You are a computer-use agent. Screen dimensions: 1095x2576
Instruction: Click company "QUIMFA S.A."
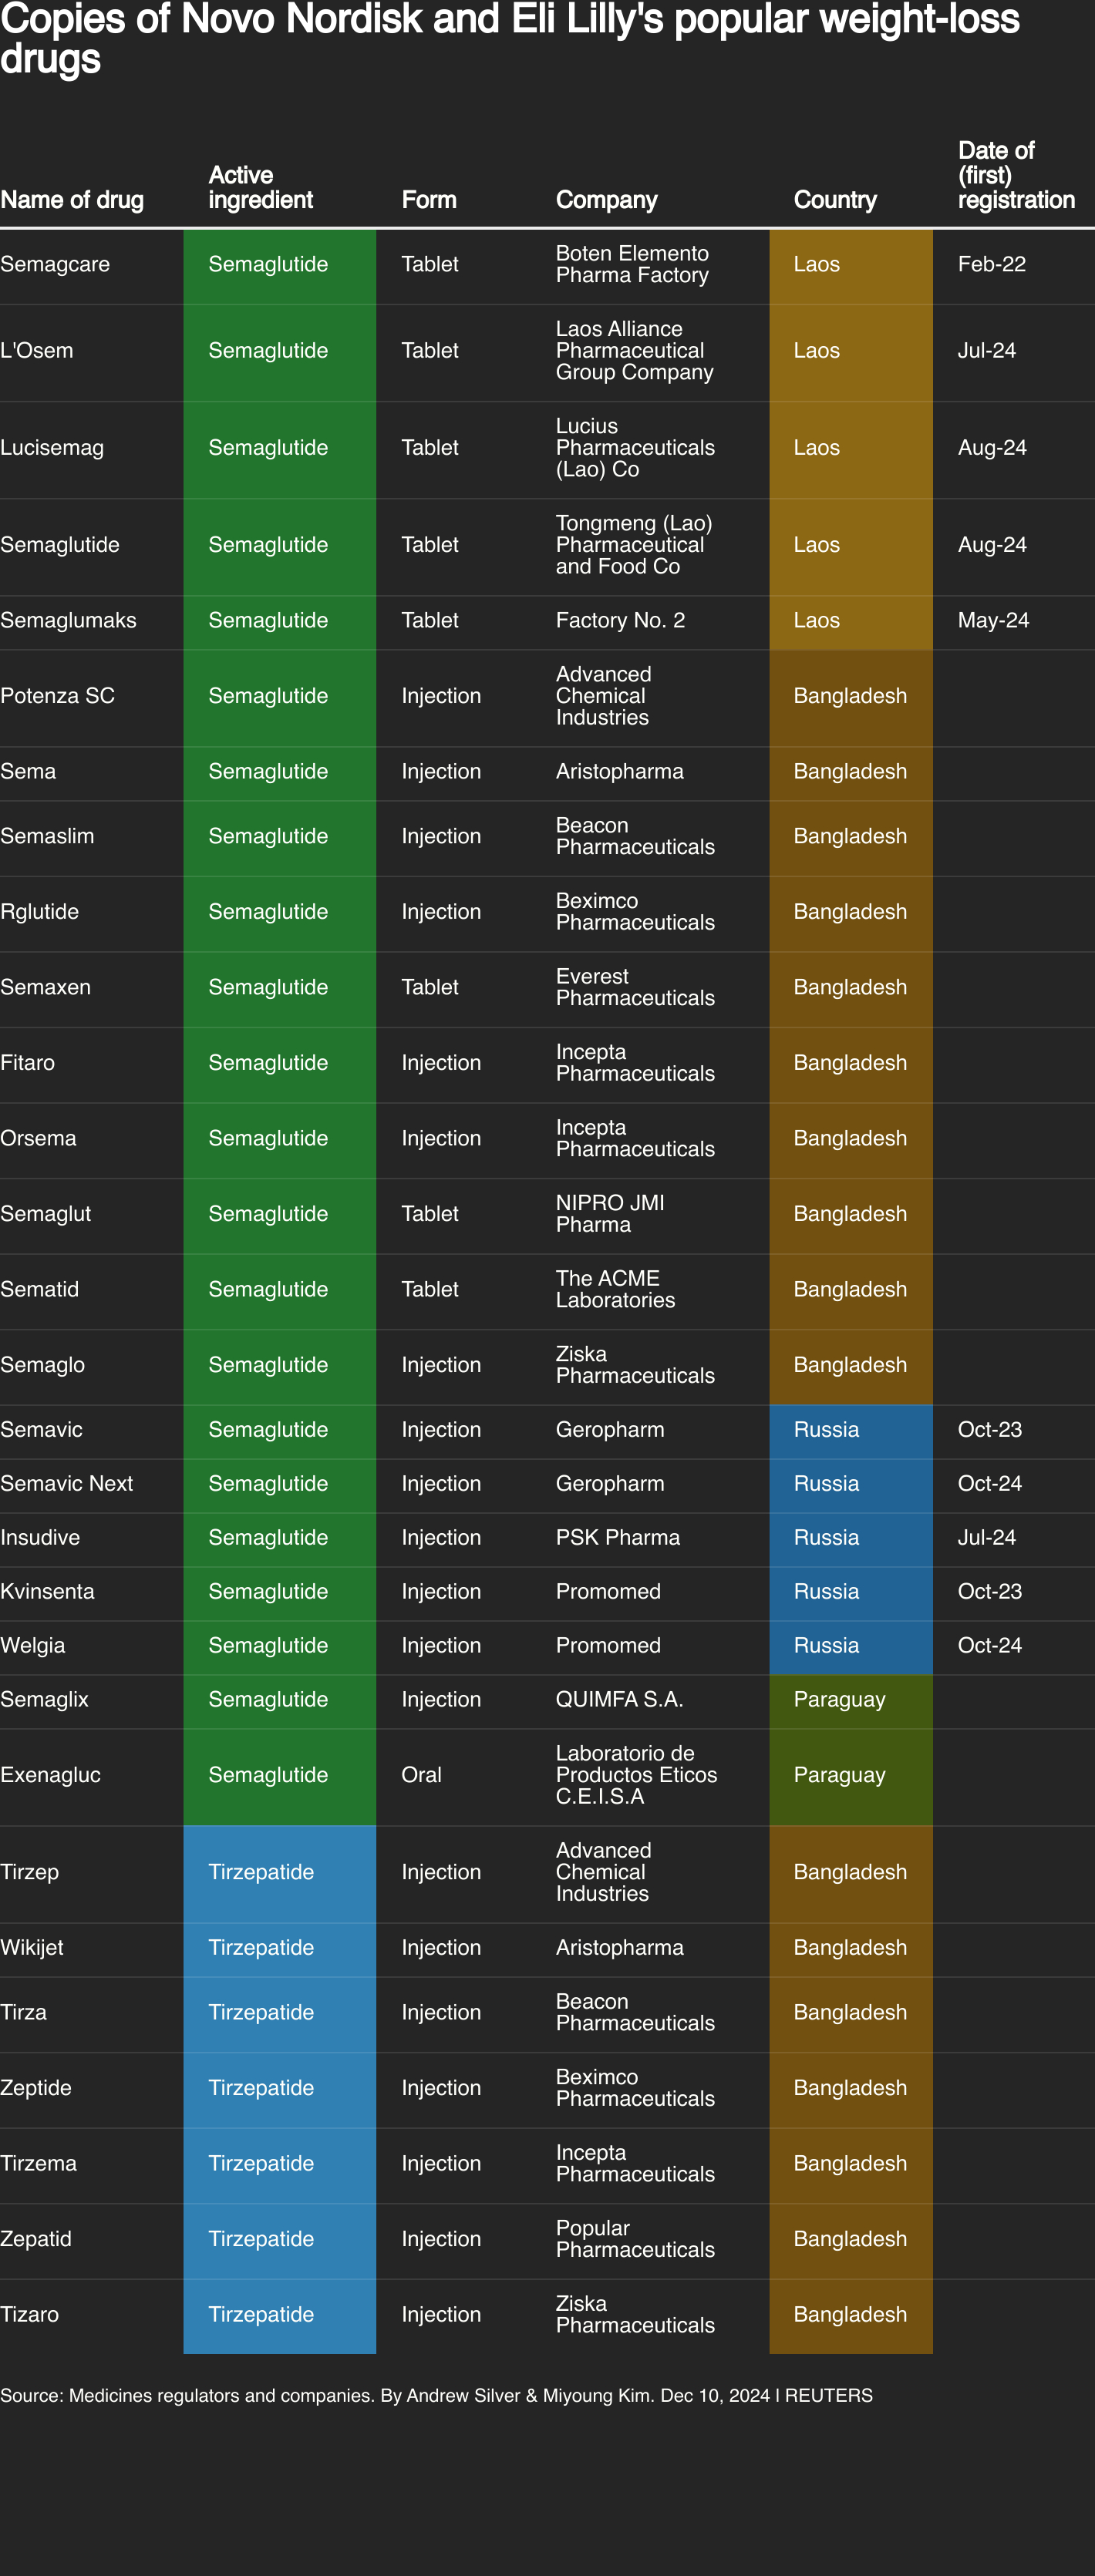point(620,1700)
